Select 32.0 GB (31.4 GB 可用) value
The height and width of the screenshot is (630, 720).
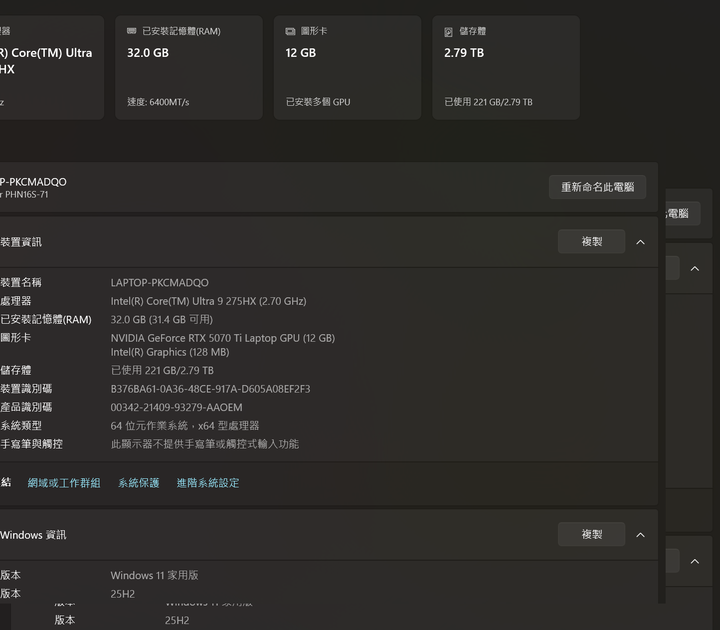click(x=162, y=320)
